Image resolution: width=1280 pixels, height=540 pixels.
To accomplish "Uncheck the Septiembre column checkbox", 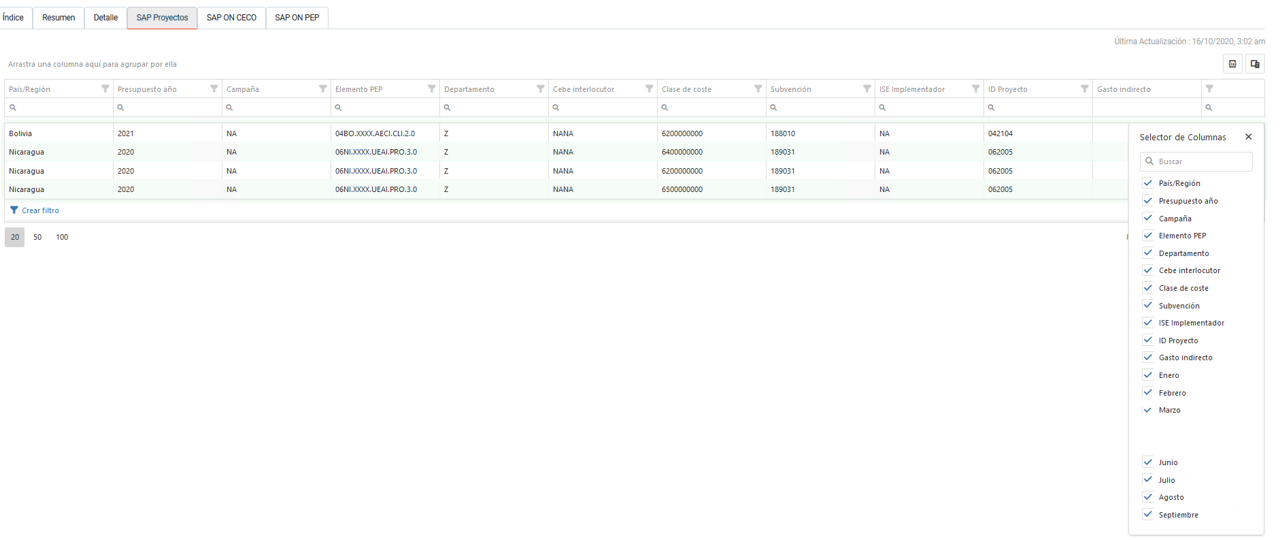I will (1148, 515).
